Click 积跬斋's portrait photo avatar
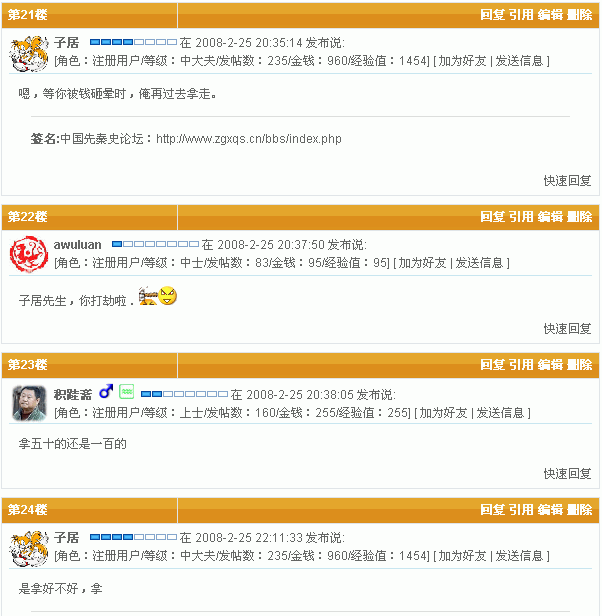The width and height of the screenshot is (602, 616). pos(29,403)
